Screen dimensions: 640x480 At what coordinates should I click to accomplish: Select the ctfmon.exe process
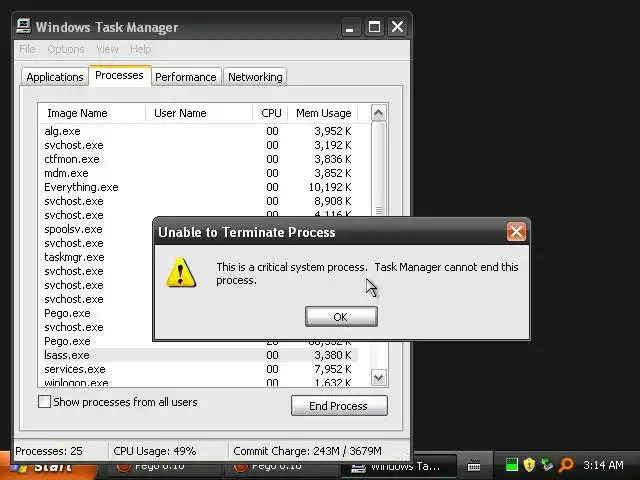pyautogui.click(x=72, y=159)
